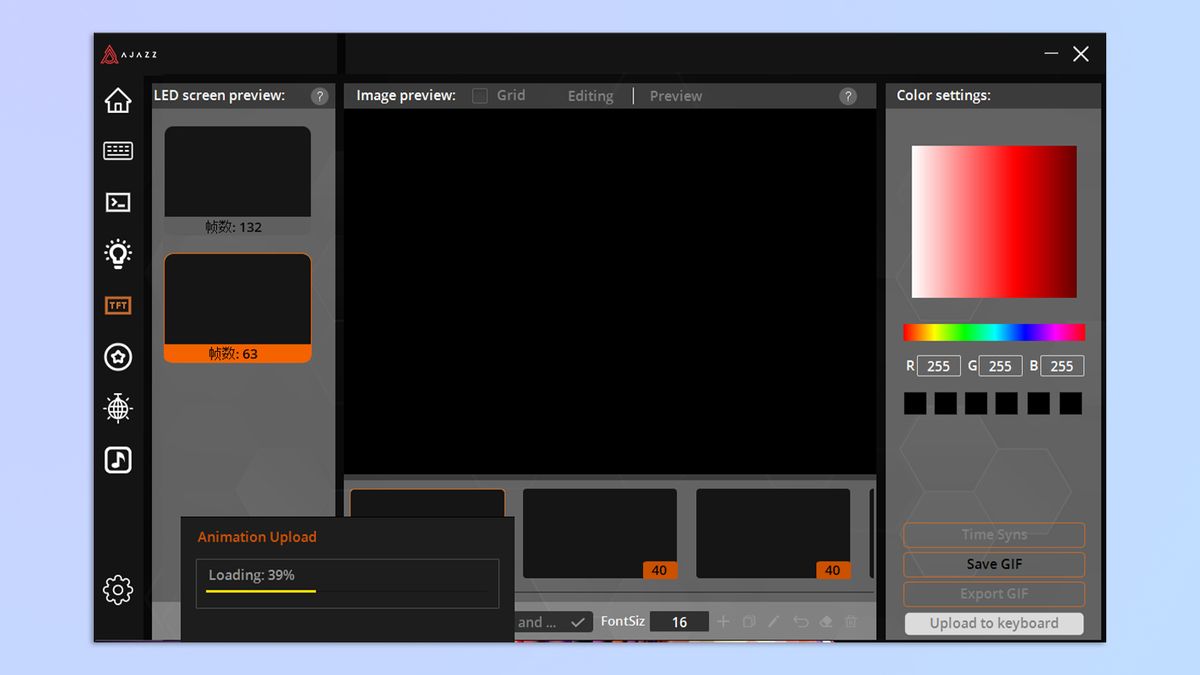This screenshot has width=1200, height=675.
Task: Open the star badge icon in sidebar
Action: click(x=118, y=357)
